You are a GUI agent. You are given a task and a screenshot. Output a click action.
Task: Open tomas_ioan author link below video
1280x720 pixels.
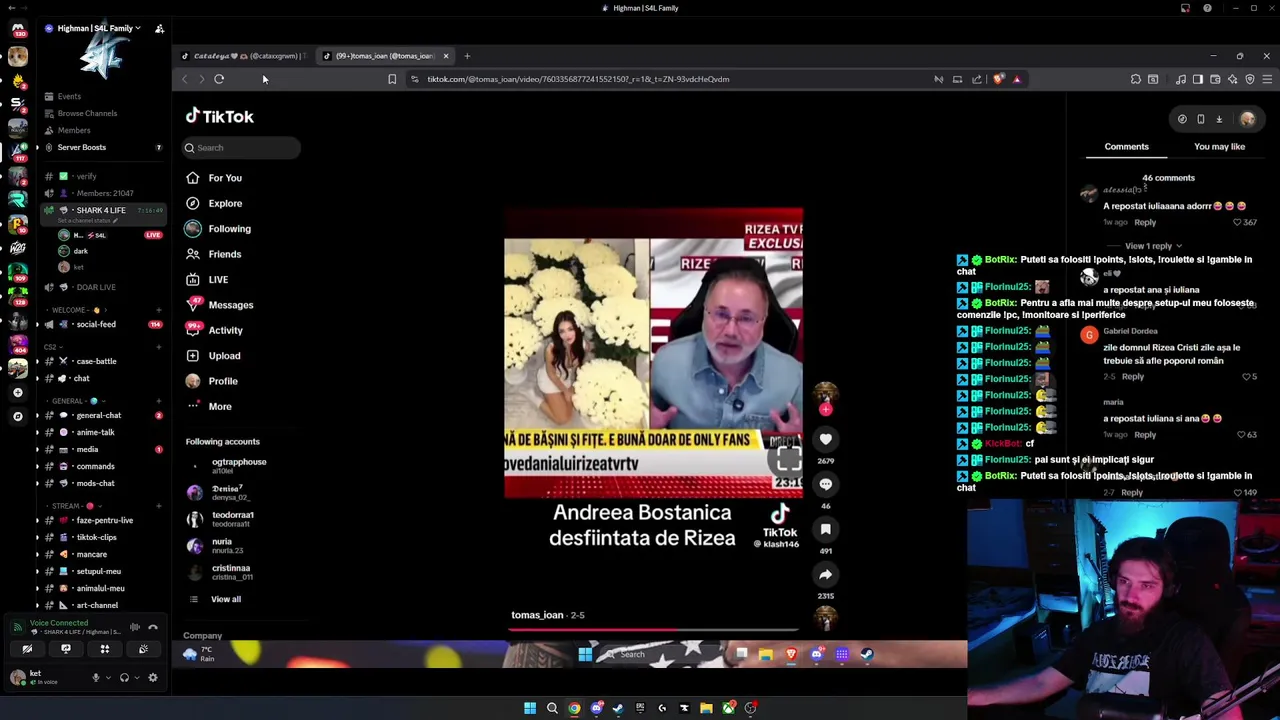click(x=537, y=615)
